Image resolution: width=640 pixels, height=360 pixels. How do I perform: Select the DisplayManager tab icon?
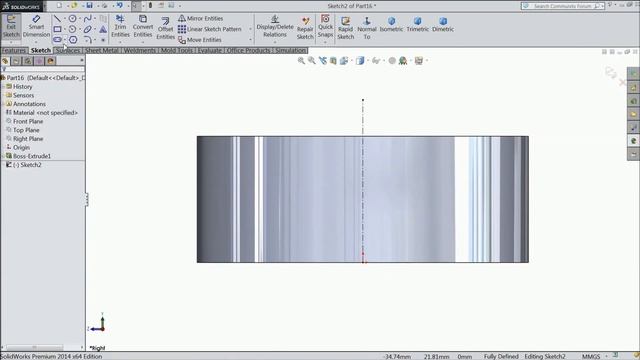point(50,61)
